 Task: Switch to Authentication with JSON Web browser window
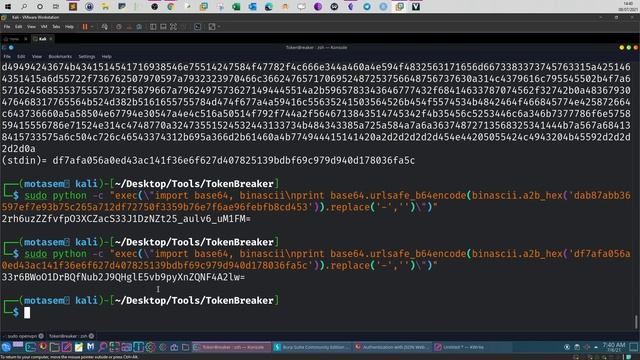[392, 347]
